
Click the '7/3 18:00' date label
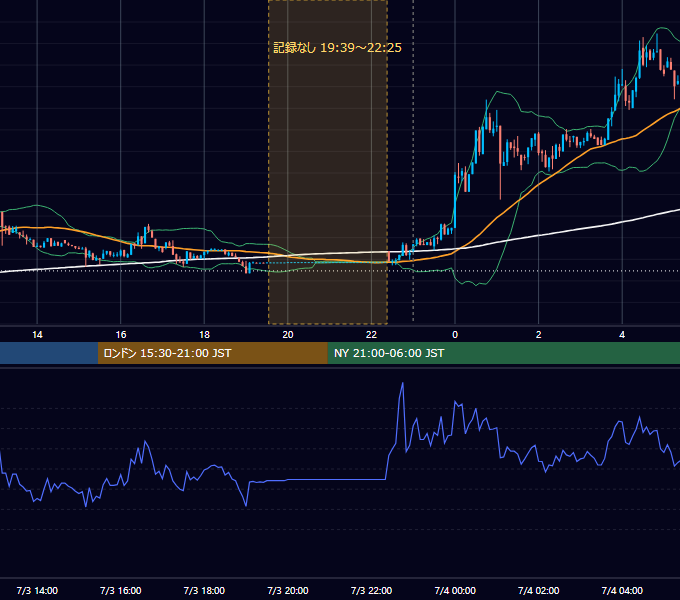pos(204,590)
